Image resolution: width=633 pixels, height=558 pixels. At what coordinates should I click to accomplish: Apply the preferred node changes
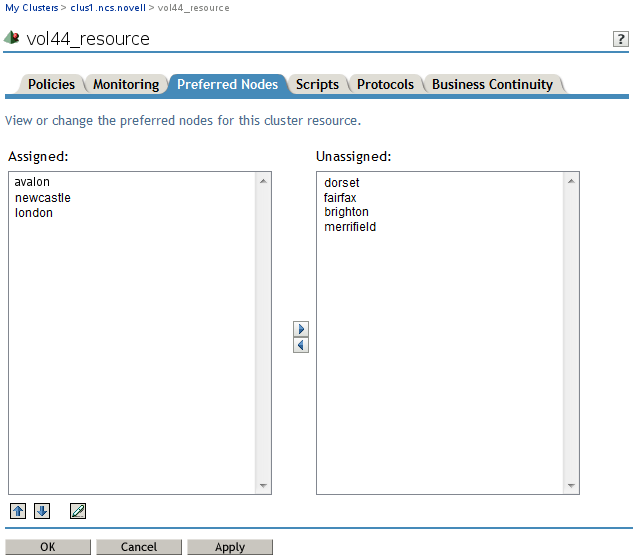pyautogui.click(x=230, y=547)
